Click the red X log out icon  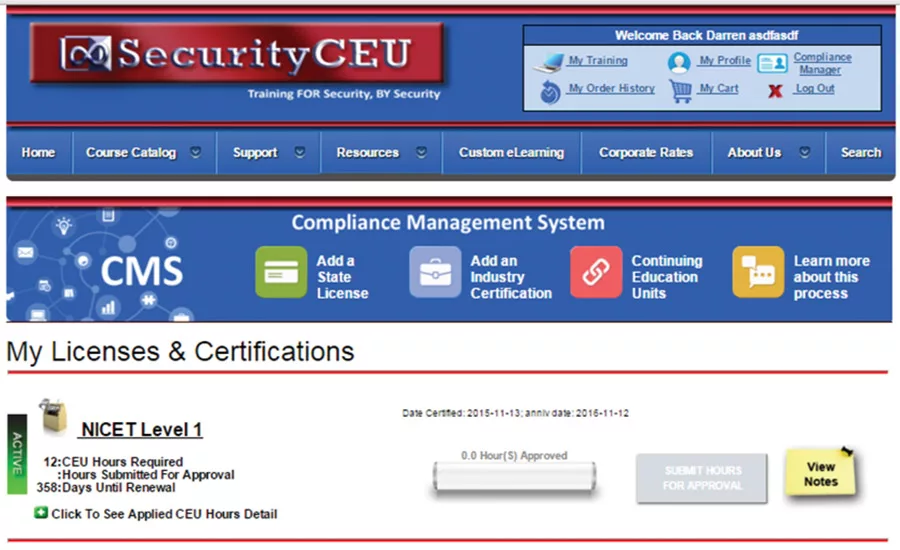pyautogui.click(x=775, y=91)
